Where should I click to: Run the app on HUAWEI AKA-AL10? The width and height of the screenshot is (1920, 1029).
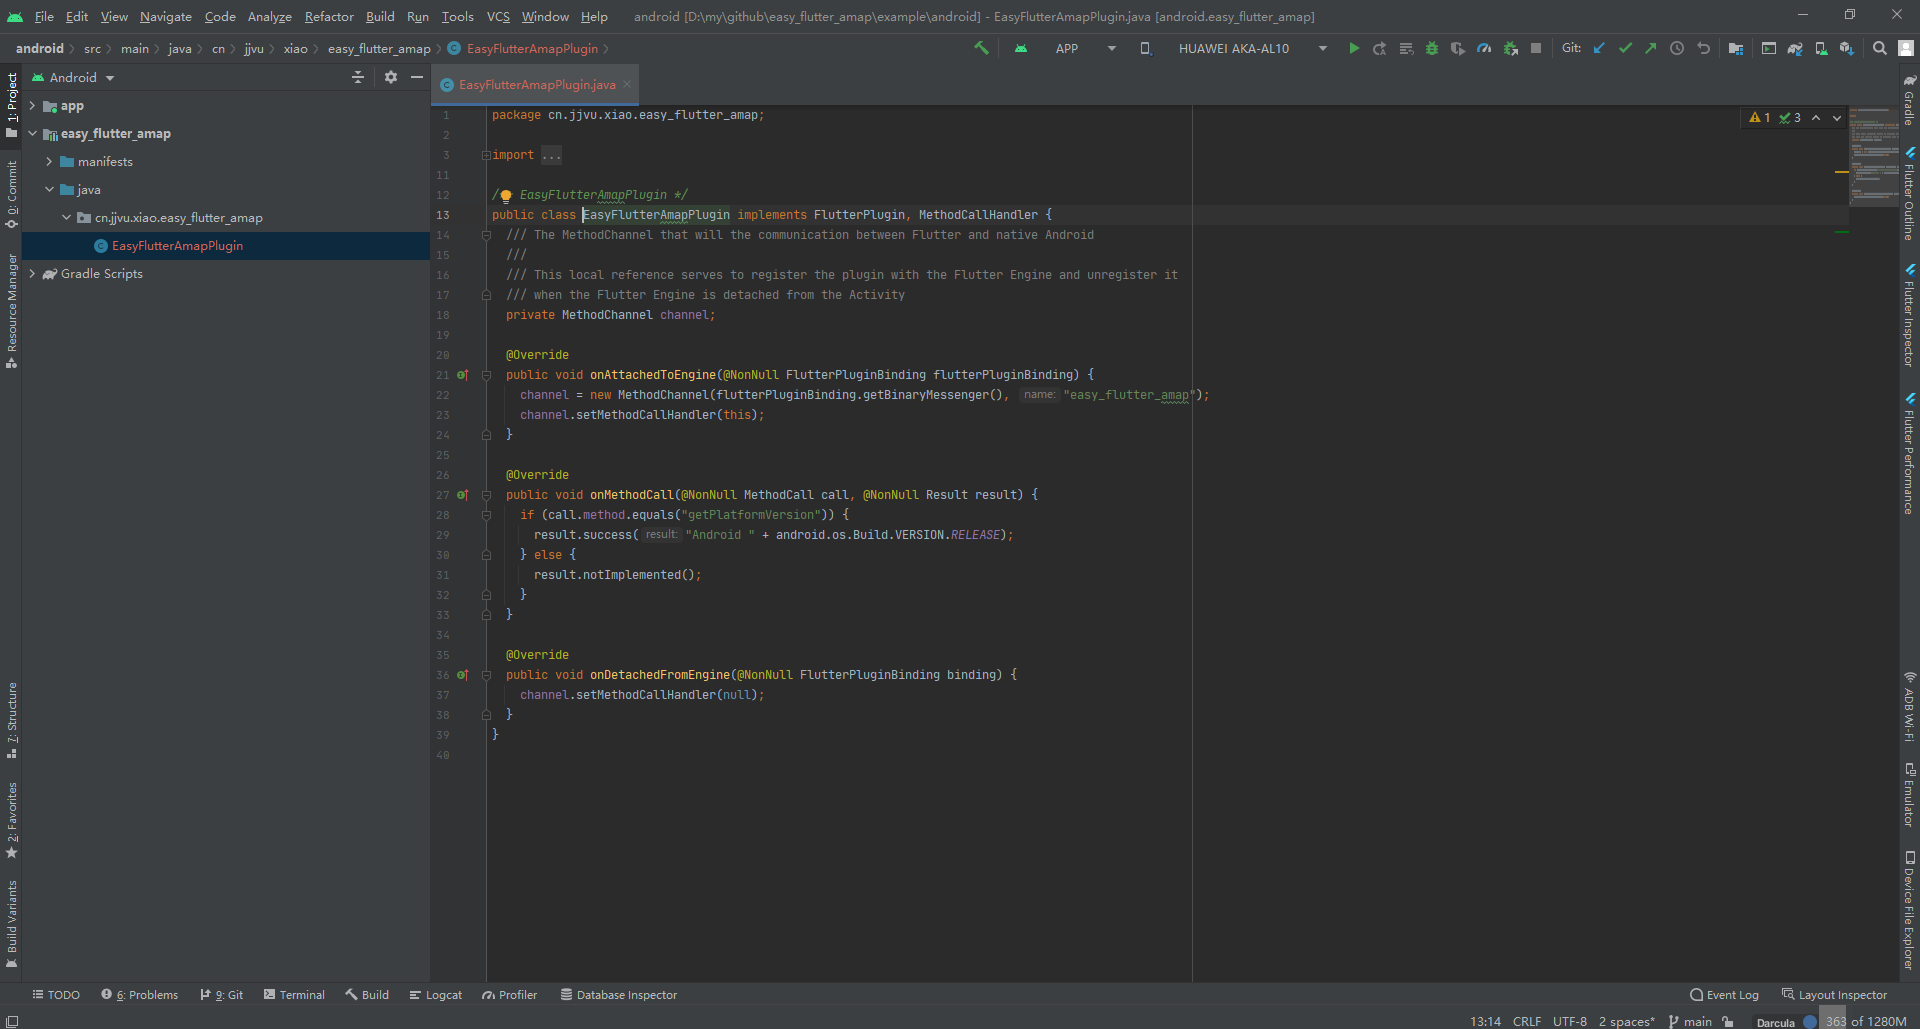(1354, 48)
